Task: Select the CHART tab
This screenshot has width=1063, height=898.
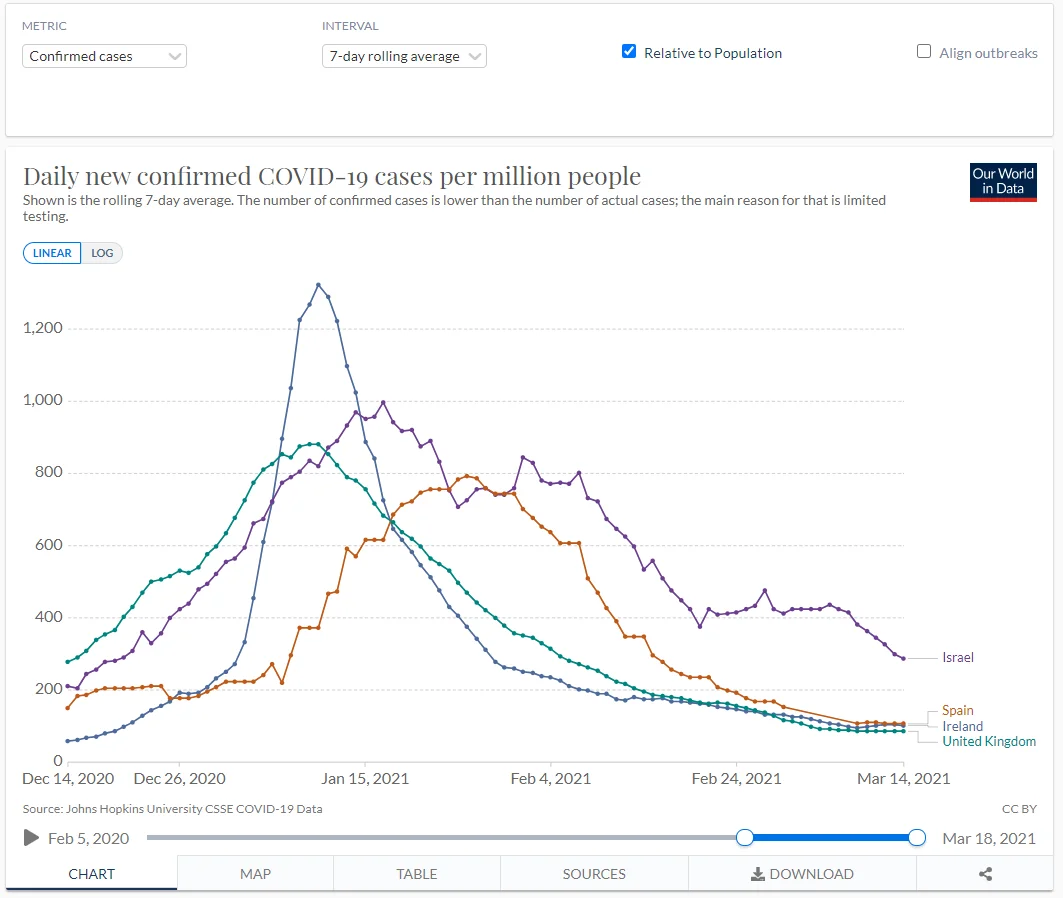Action: [91, 874]
